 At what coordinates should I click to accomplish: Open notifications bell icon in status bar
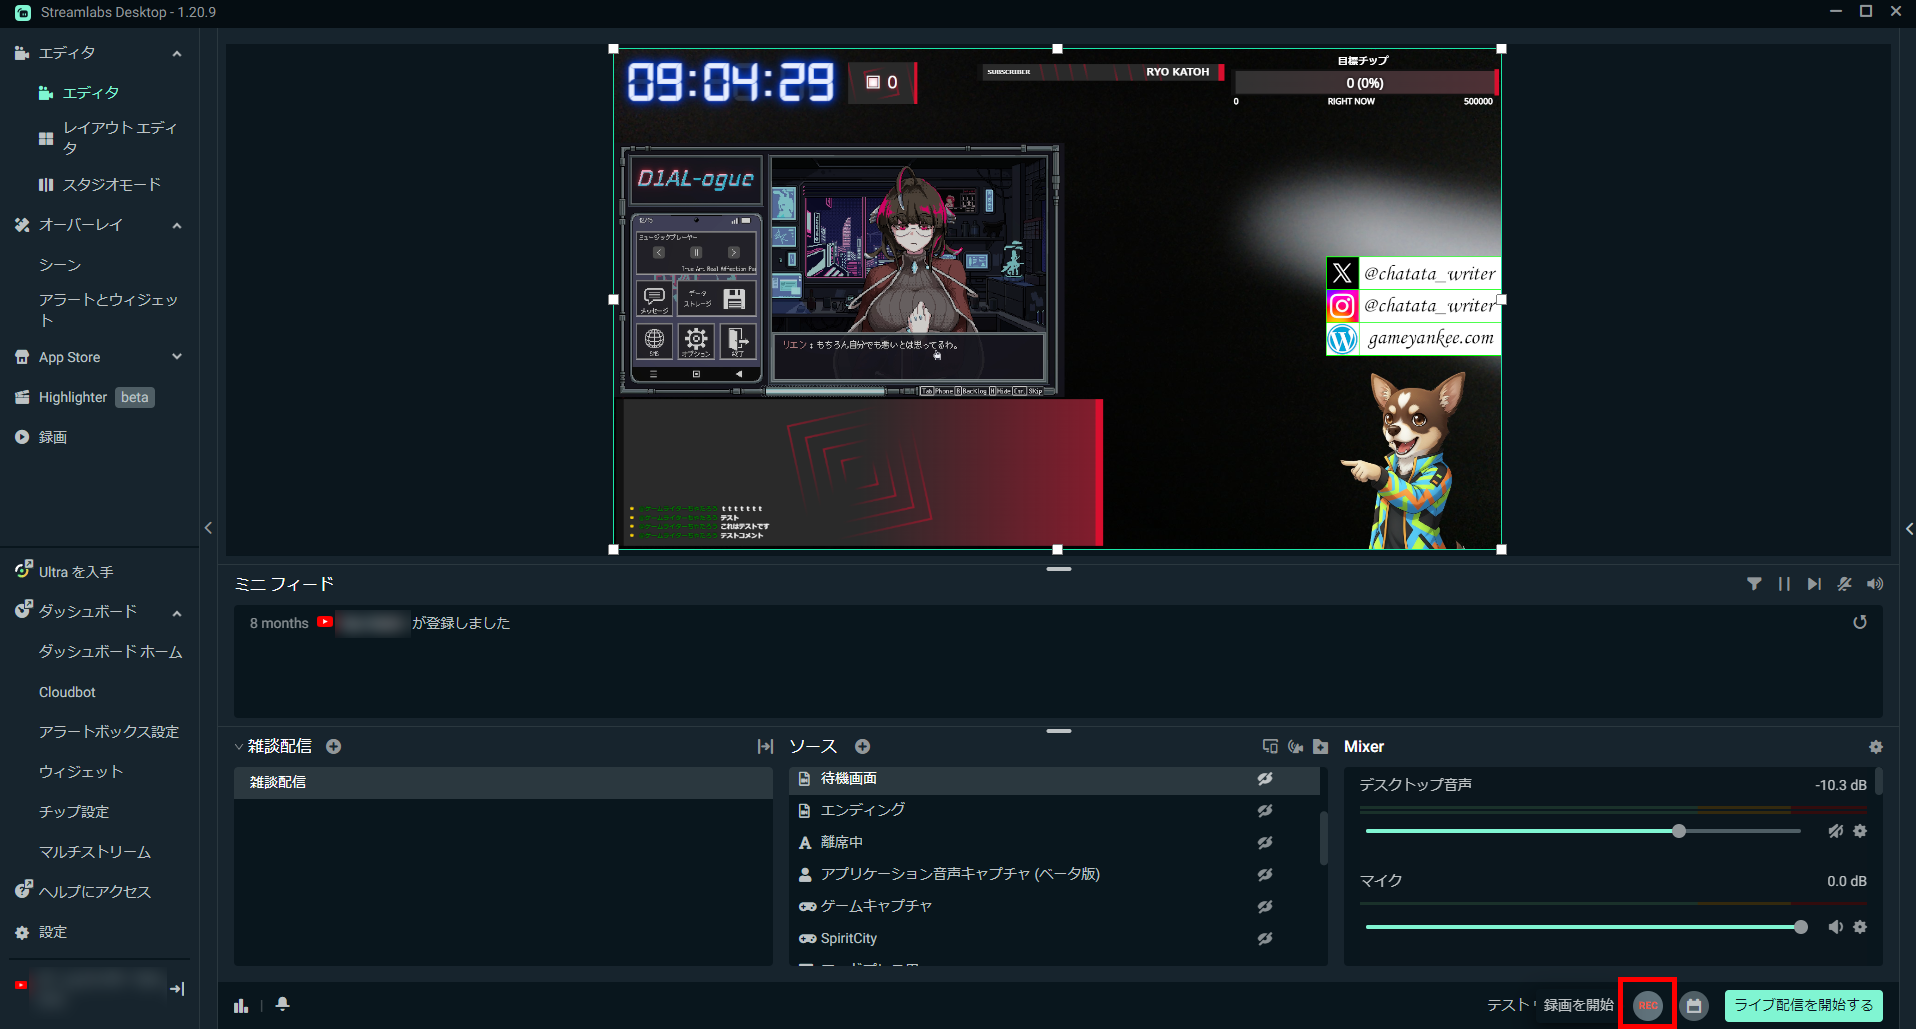point(283,1004)
